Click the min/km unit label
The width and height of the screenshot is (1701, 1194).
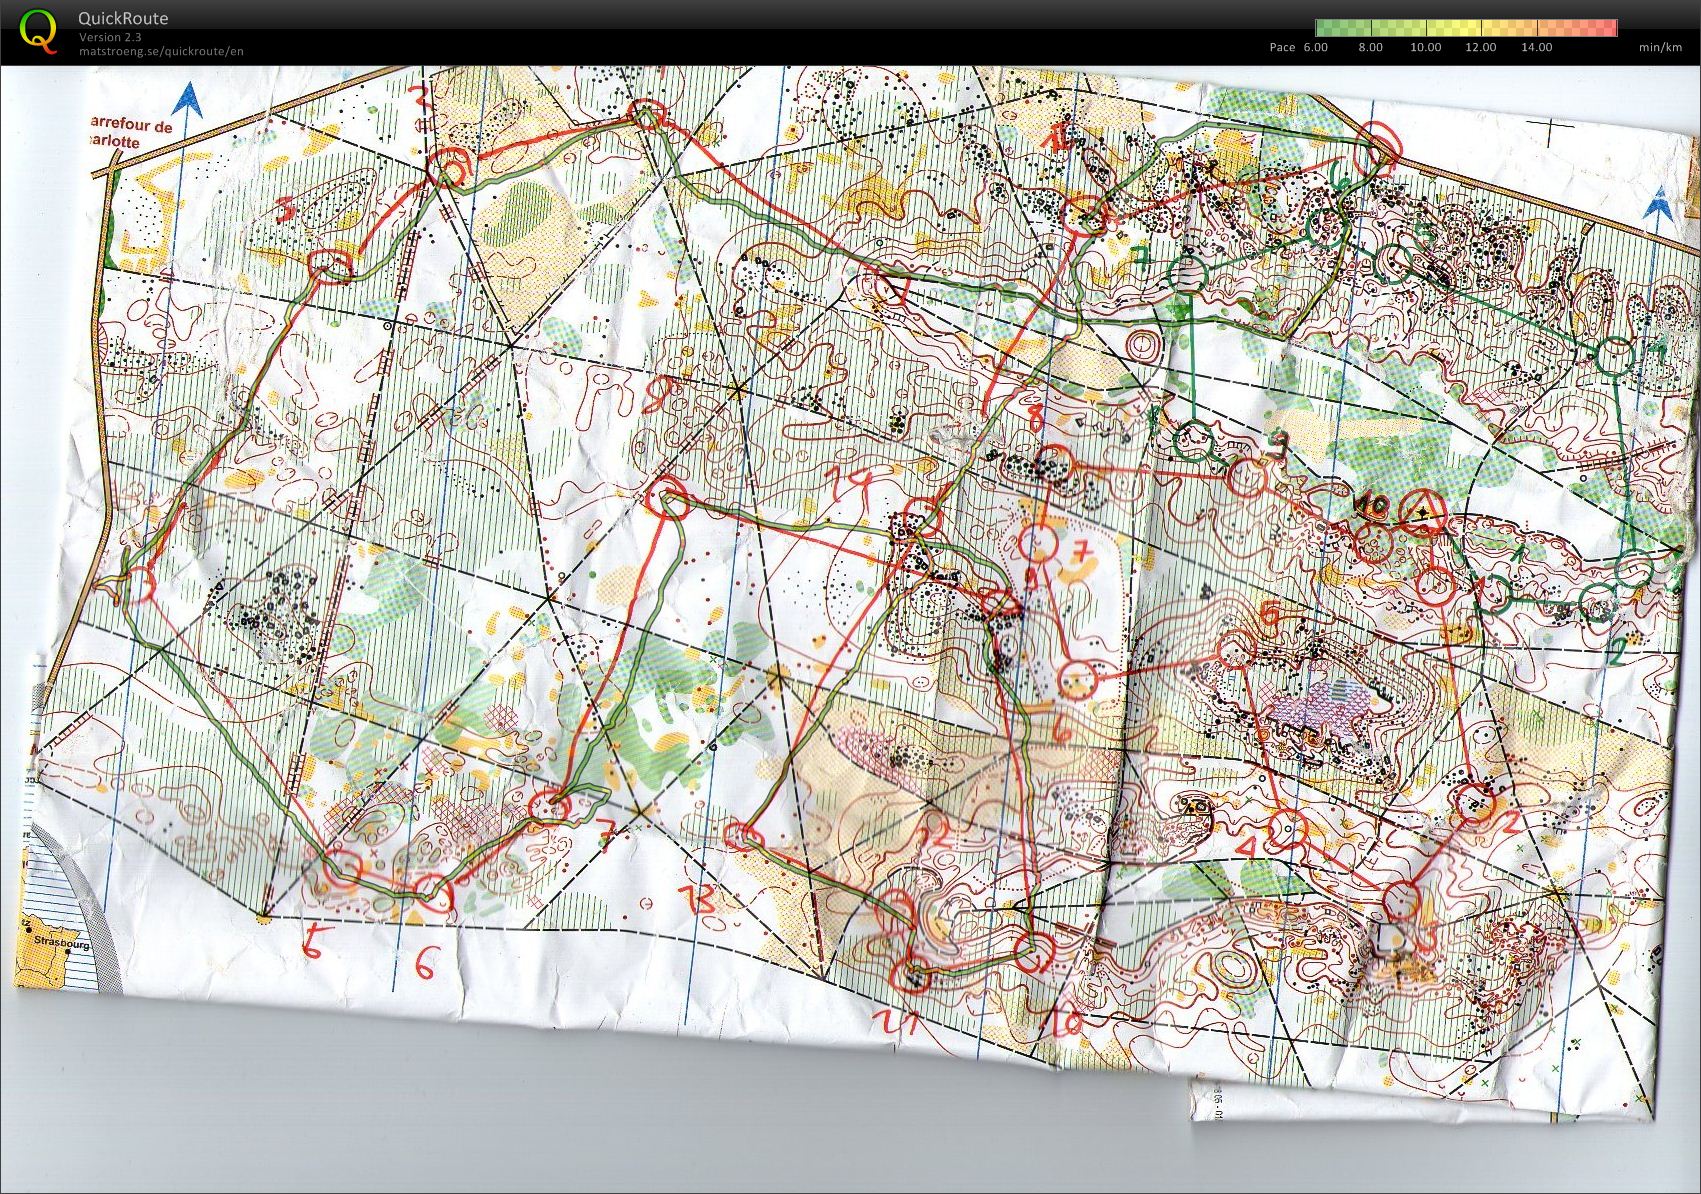pyautogui.click(x=1660, y=47)
